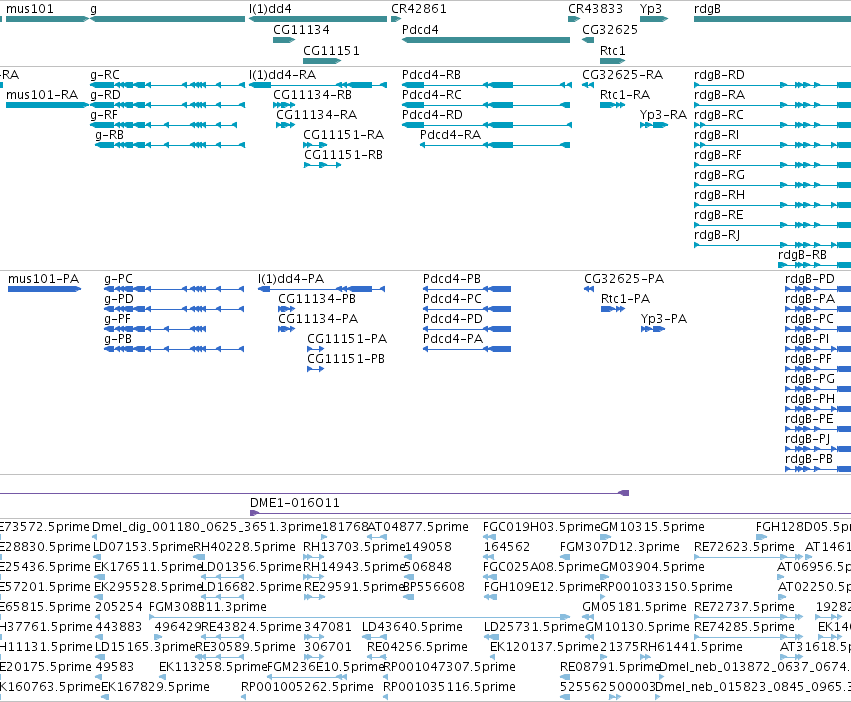Click transcript Pdcd4-RA
Image resolution: width=851 pixels, height=702 pixels.
pyautogui.click(x=450, y=135)
